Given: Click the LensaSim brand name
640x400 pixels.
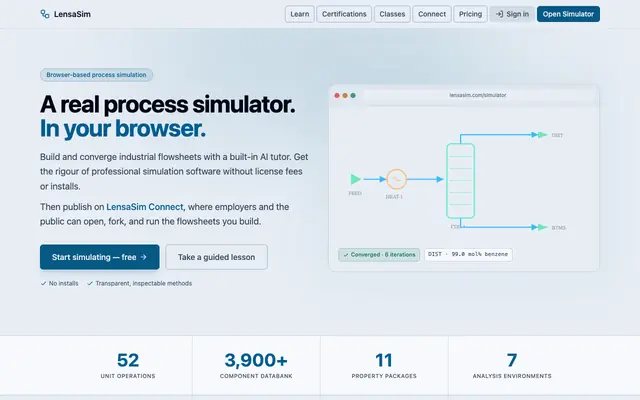Looking at the screenshot, I should click(72, 14).
